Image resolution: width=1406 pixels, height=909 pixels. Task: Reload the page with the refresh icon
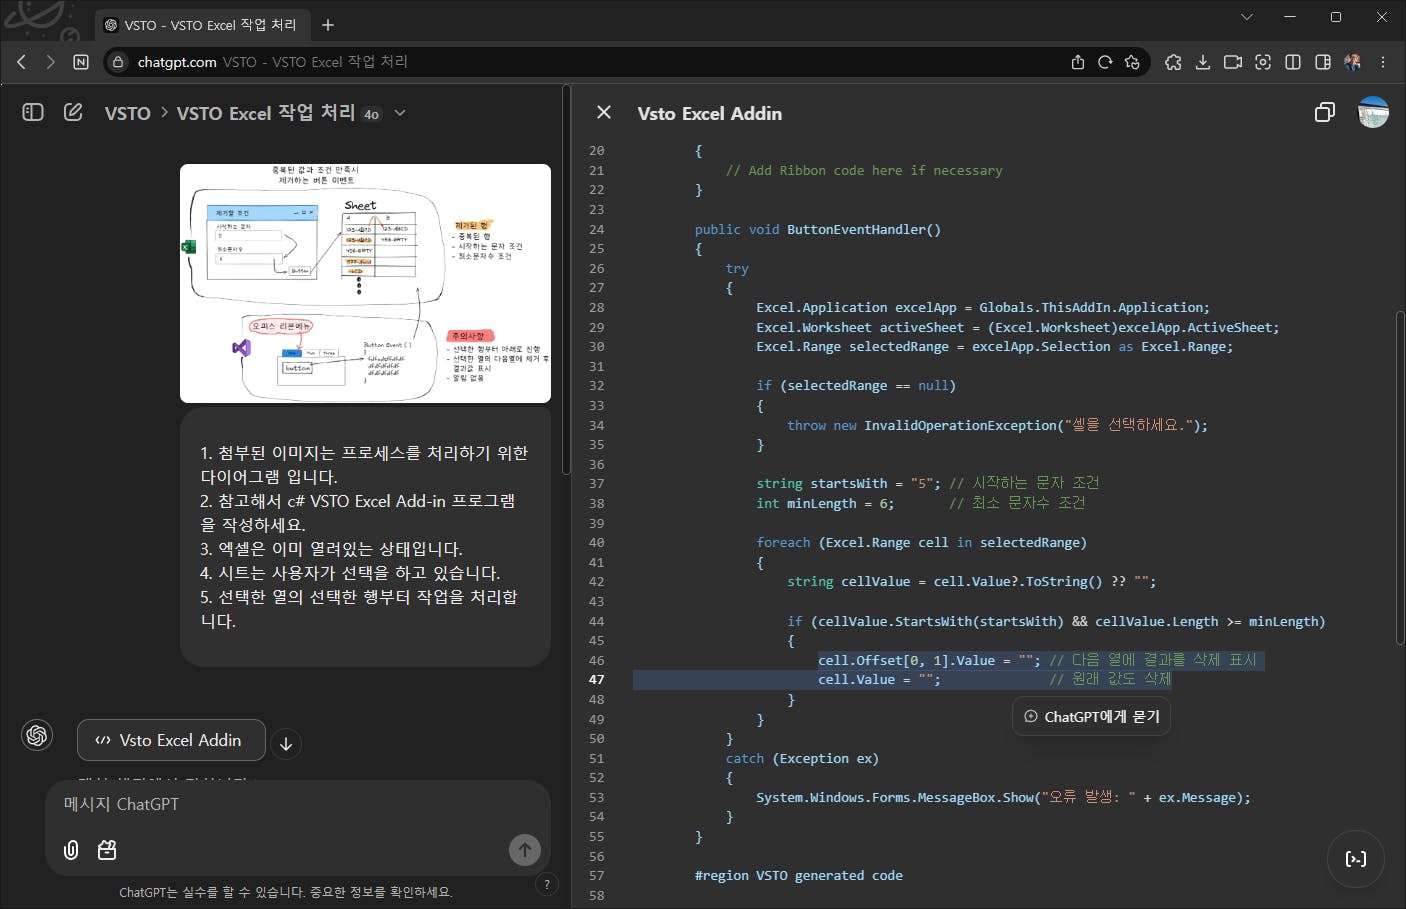pyautogui.click(x=1105, y=62)
